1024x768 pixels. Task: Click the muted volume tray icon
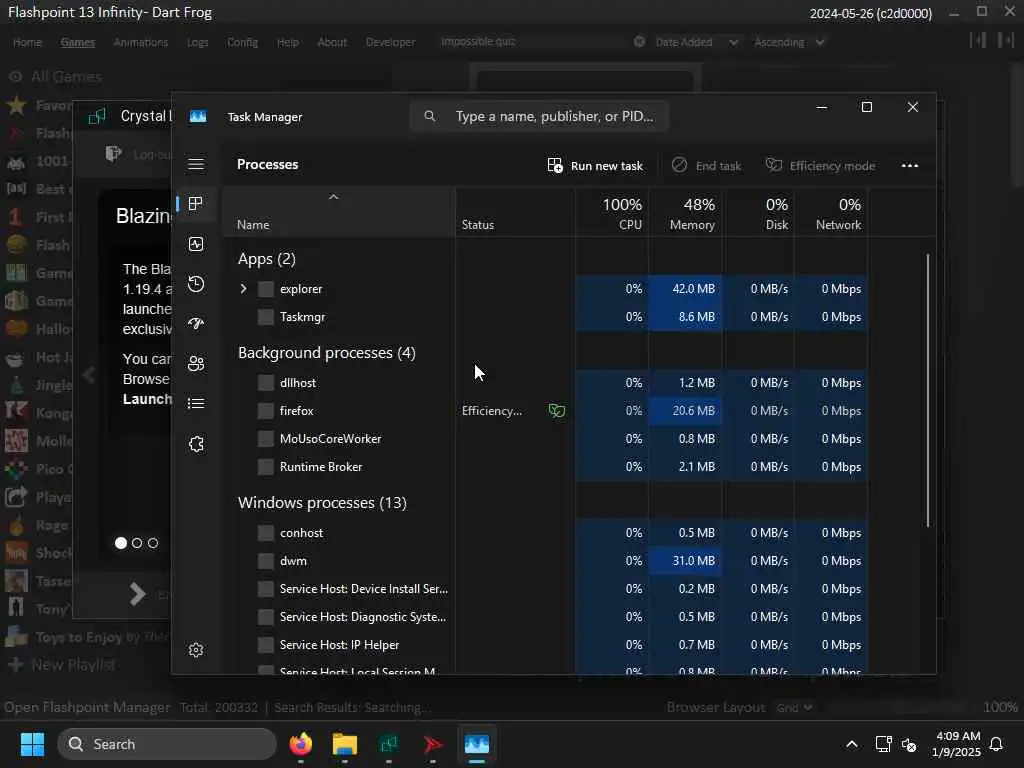[909, 744]
